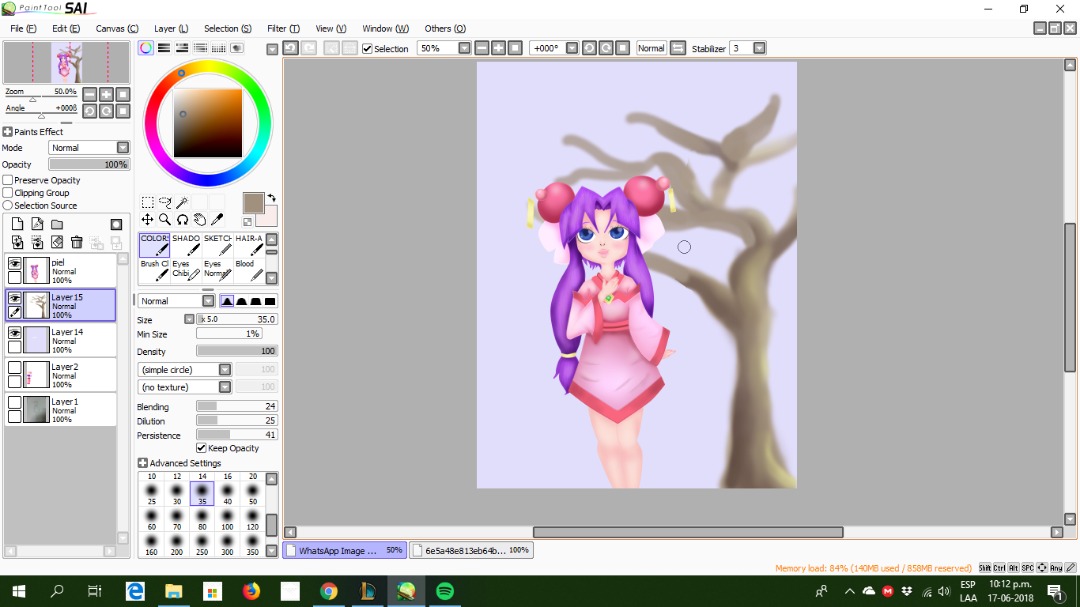
Task: Create a new layer set folder
Action: pos(57,224)
